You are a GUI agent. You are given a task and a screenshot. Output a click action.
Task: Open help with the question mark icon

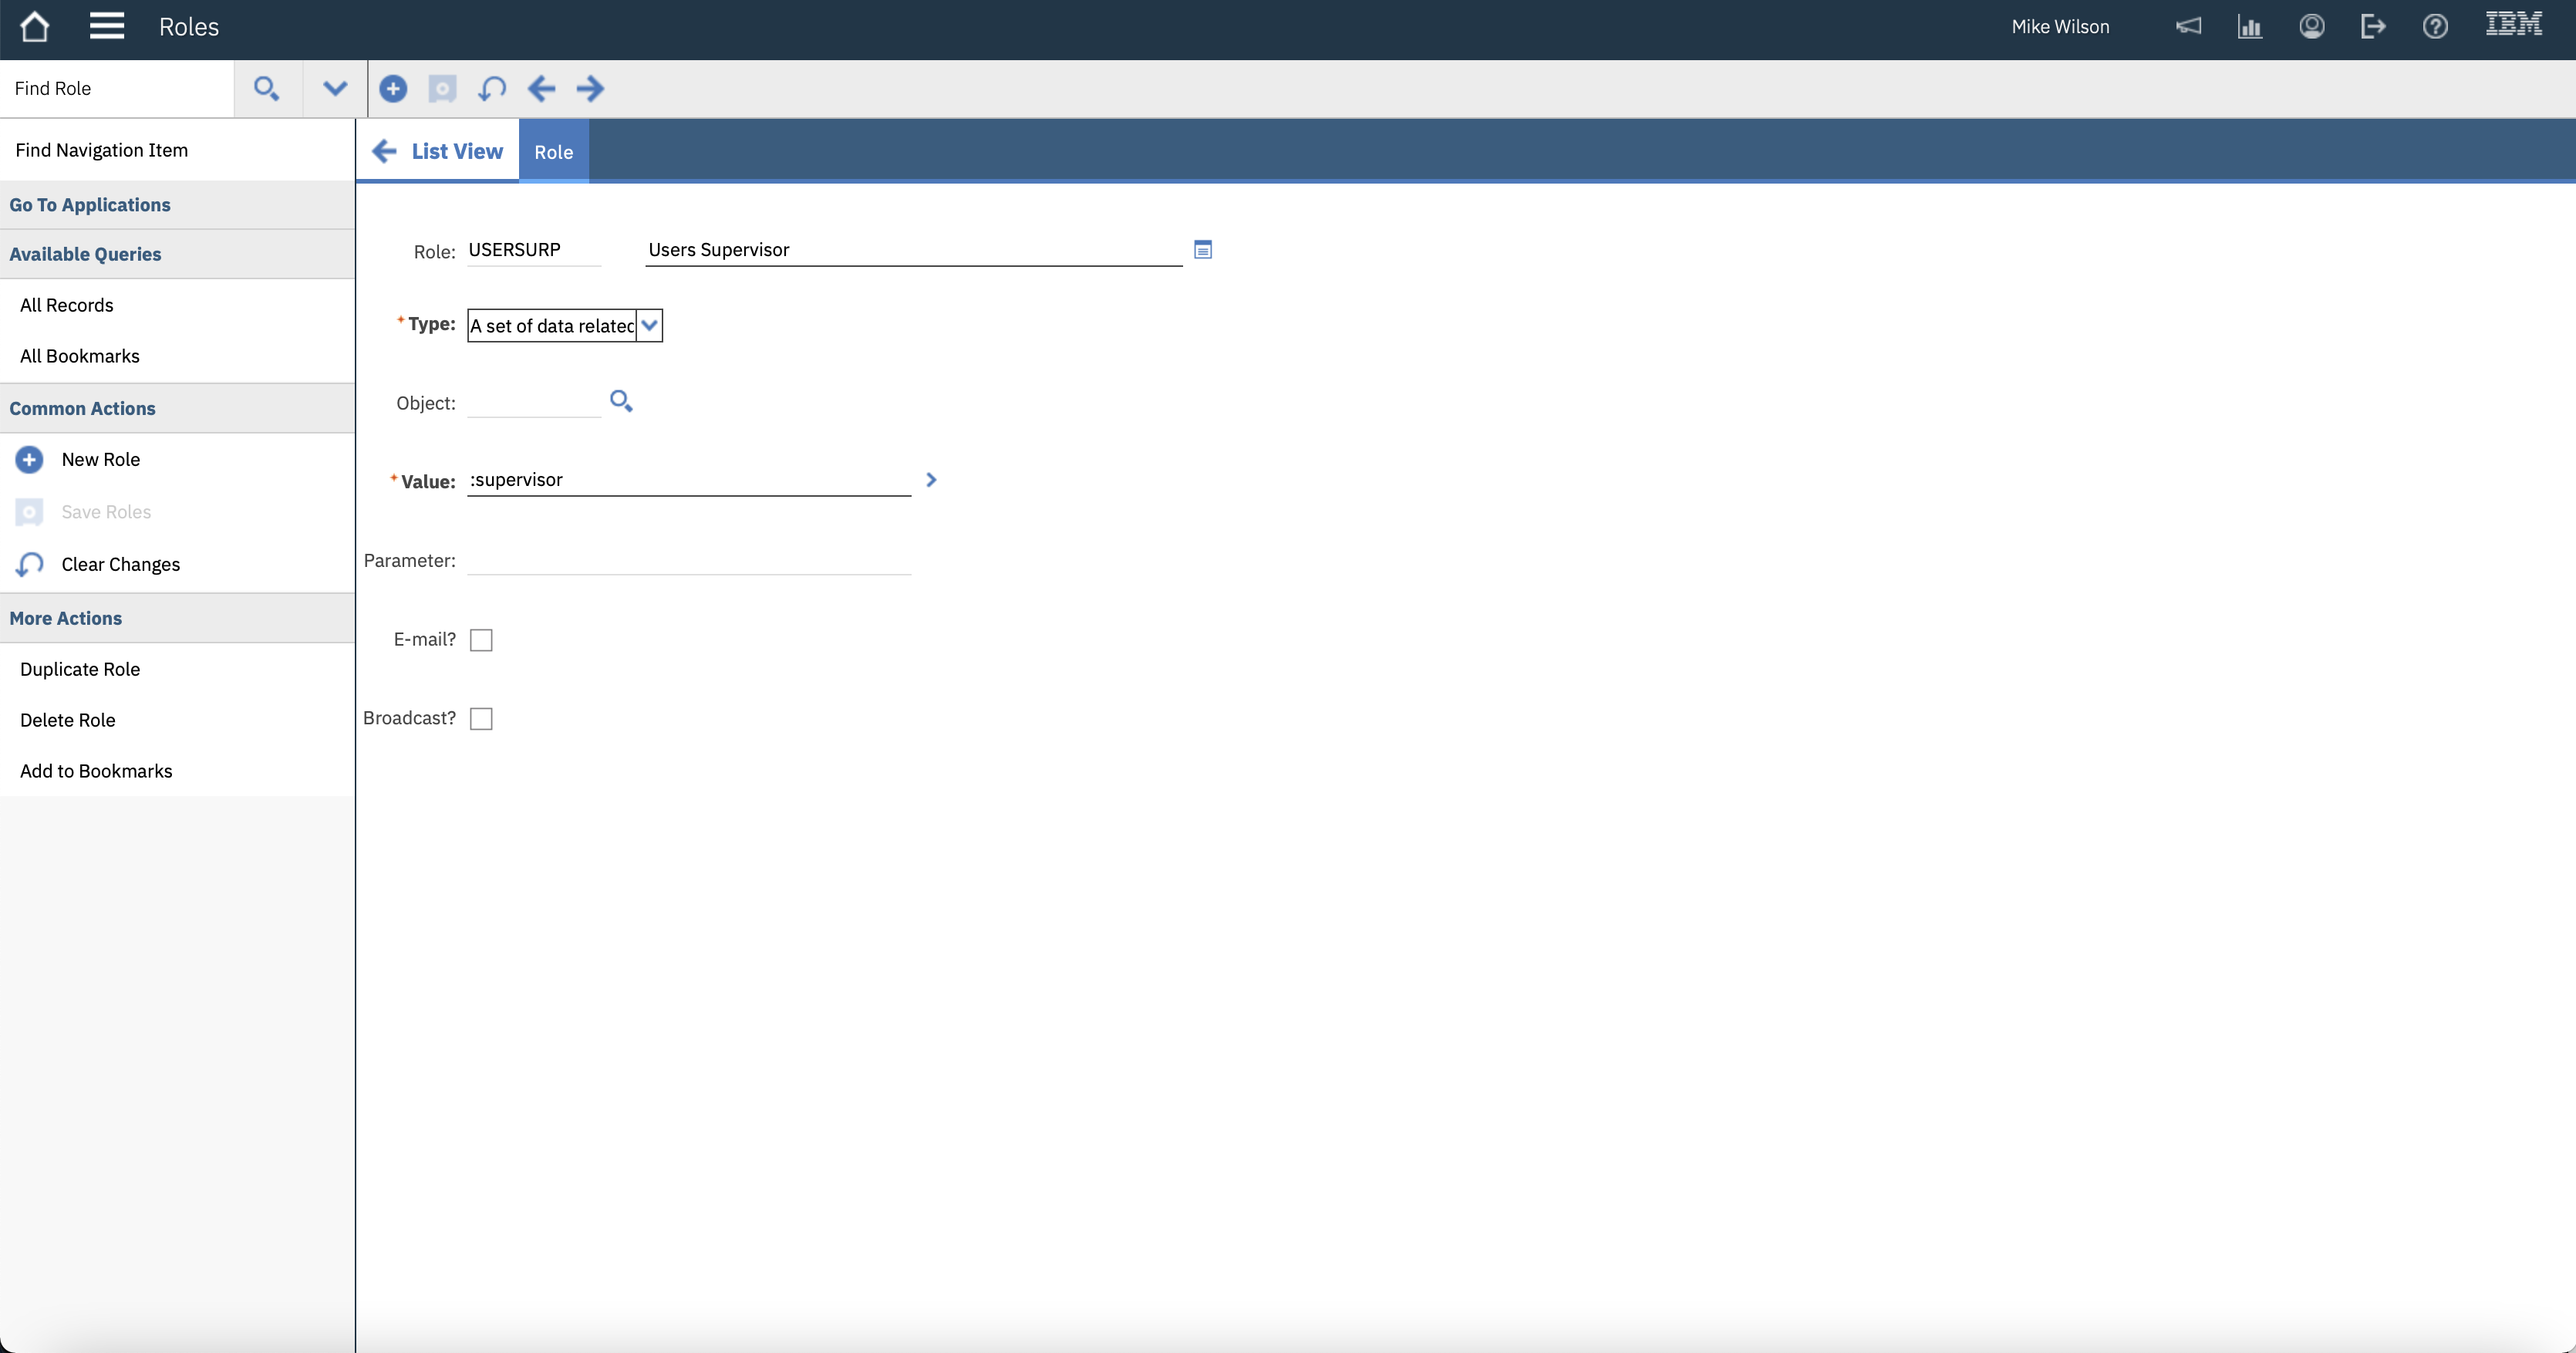(x=2435, y=26)
